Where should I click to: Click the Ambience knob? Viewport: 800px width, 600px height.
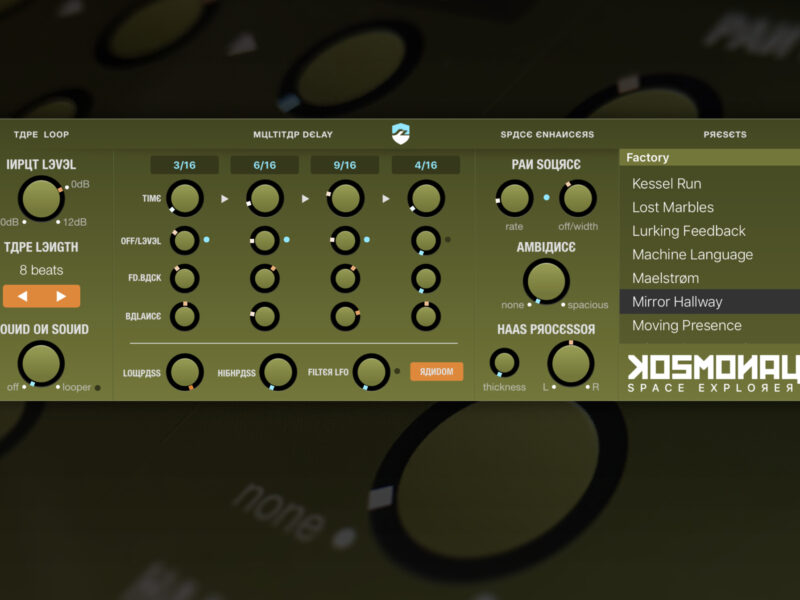pos(546,281)
